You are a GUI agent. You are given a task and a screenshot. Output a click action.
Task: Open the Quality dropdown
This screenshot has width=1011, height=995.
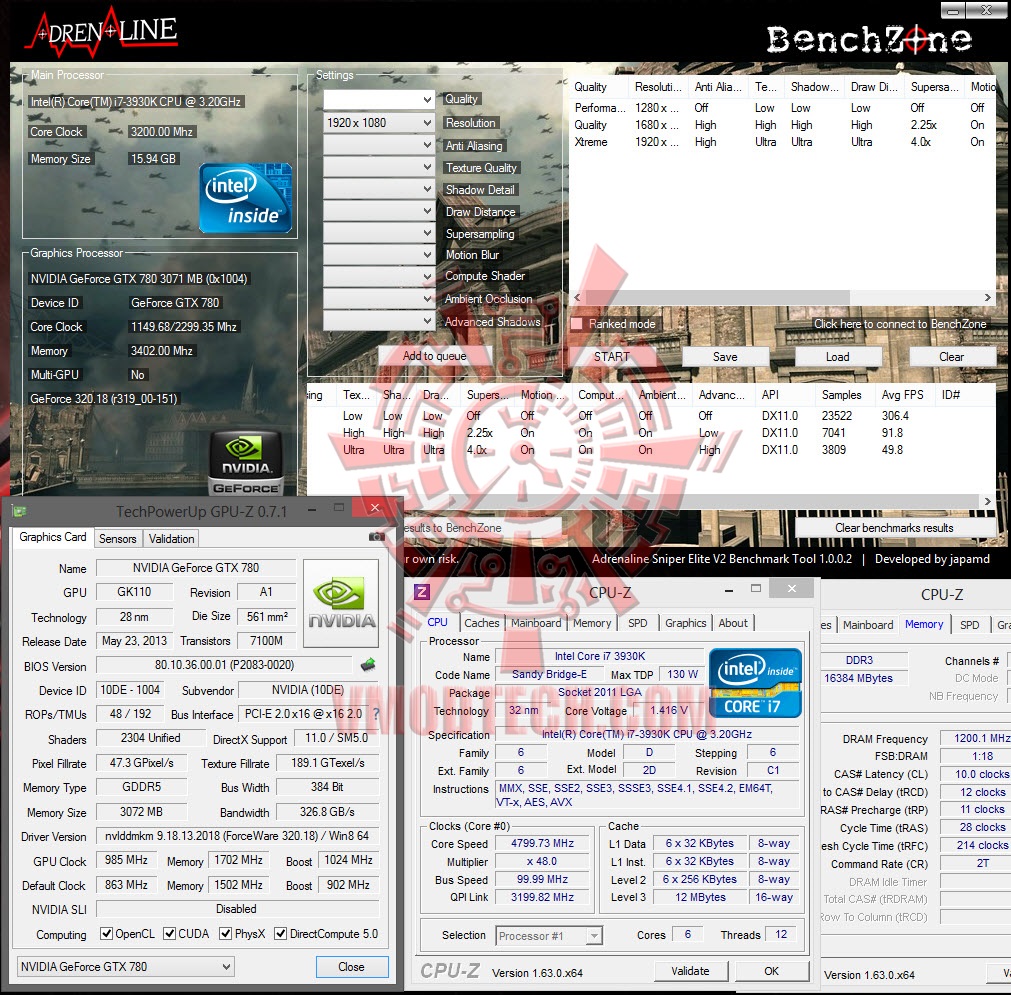(379, 99)
